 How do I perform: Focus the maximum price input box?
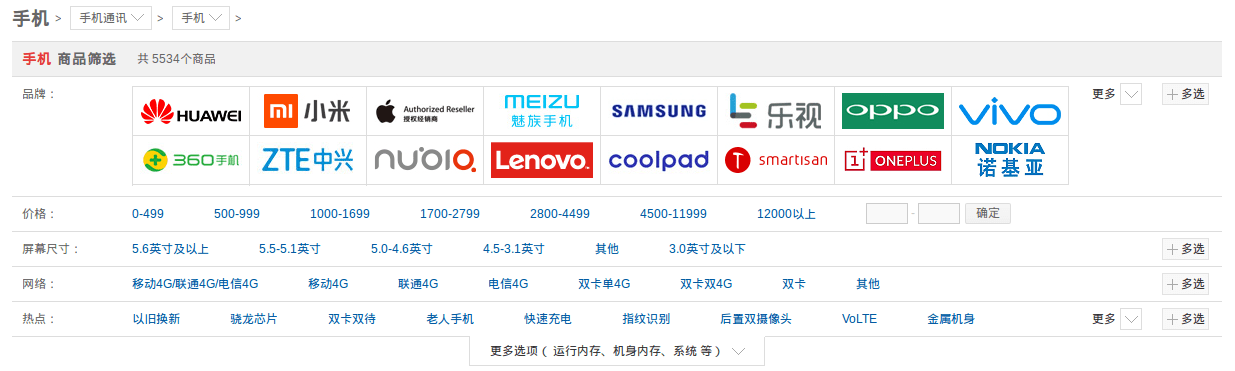click(x=939, y=213)
